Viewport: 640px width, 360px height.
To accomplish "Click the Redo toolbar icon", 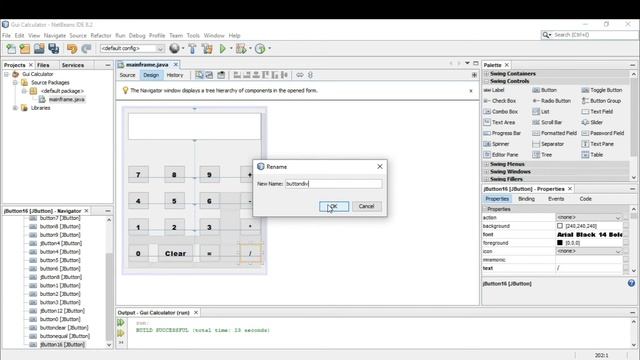I will pyautogui.click(x=86, y=49).
